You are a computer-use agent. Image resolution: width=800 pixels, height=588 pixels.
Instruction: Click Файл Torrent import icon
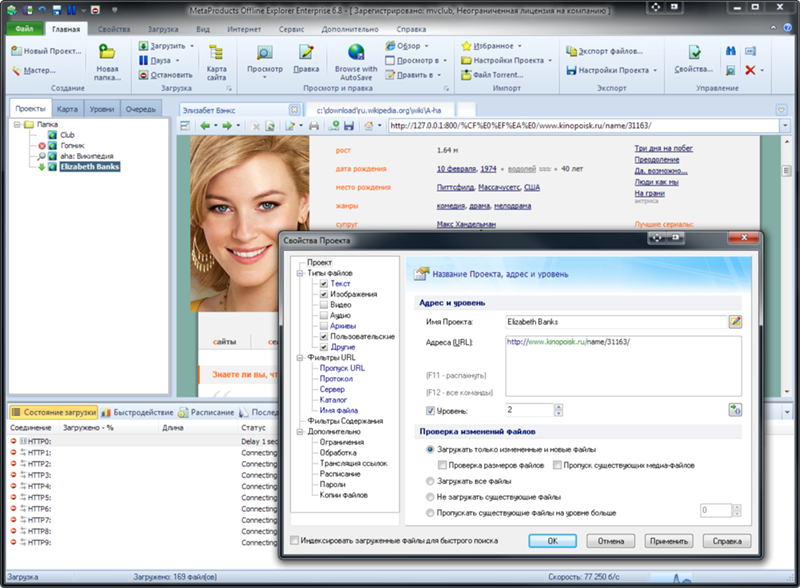coord(466,75)
